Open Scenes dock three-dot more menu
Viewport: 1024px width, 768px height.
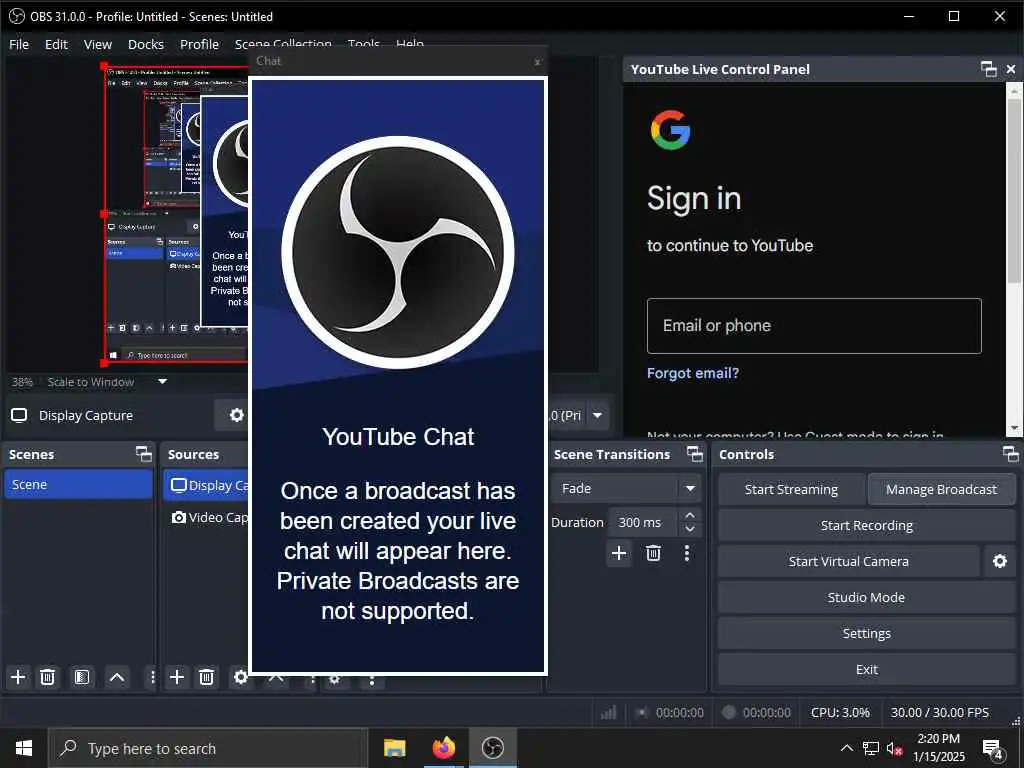[x=152, y=677]
